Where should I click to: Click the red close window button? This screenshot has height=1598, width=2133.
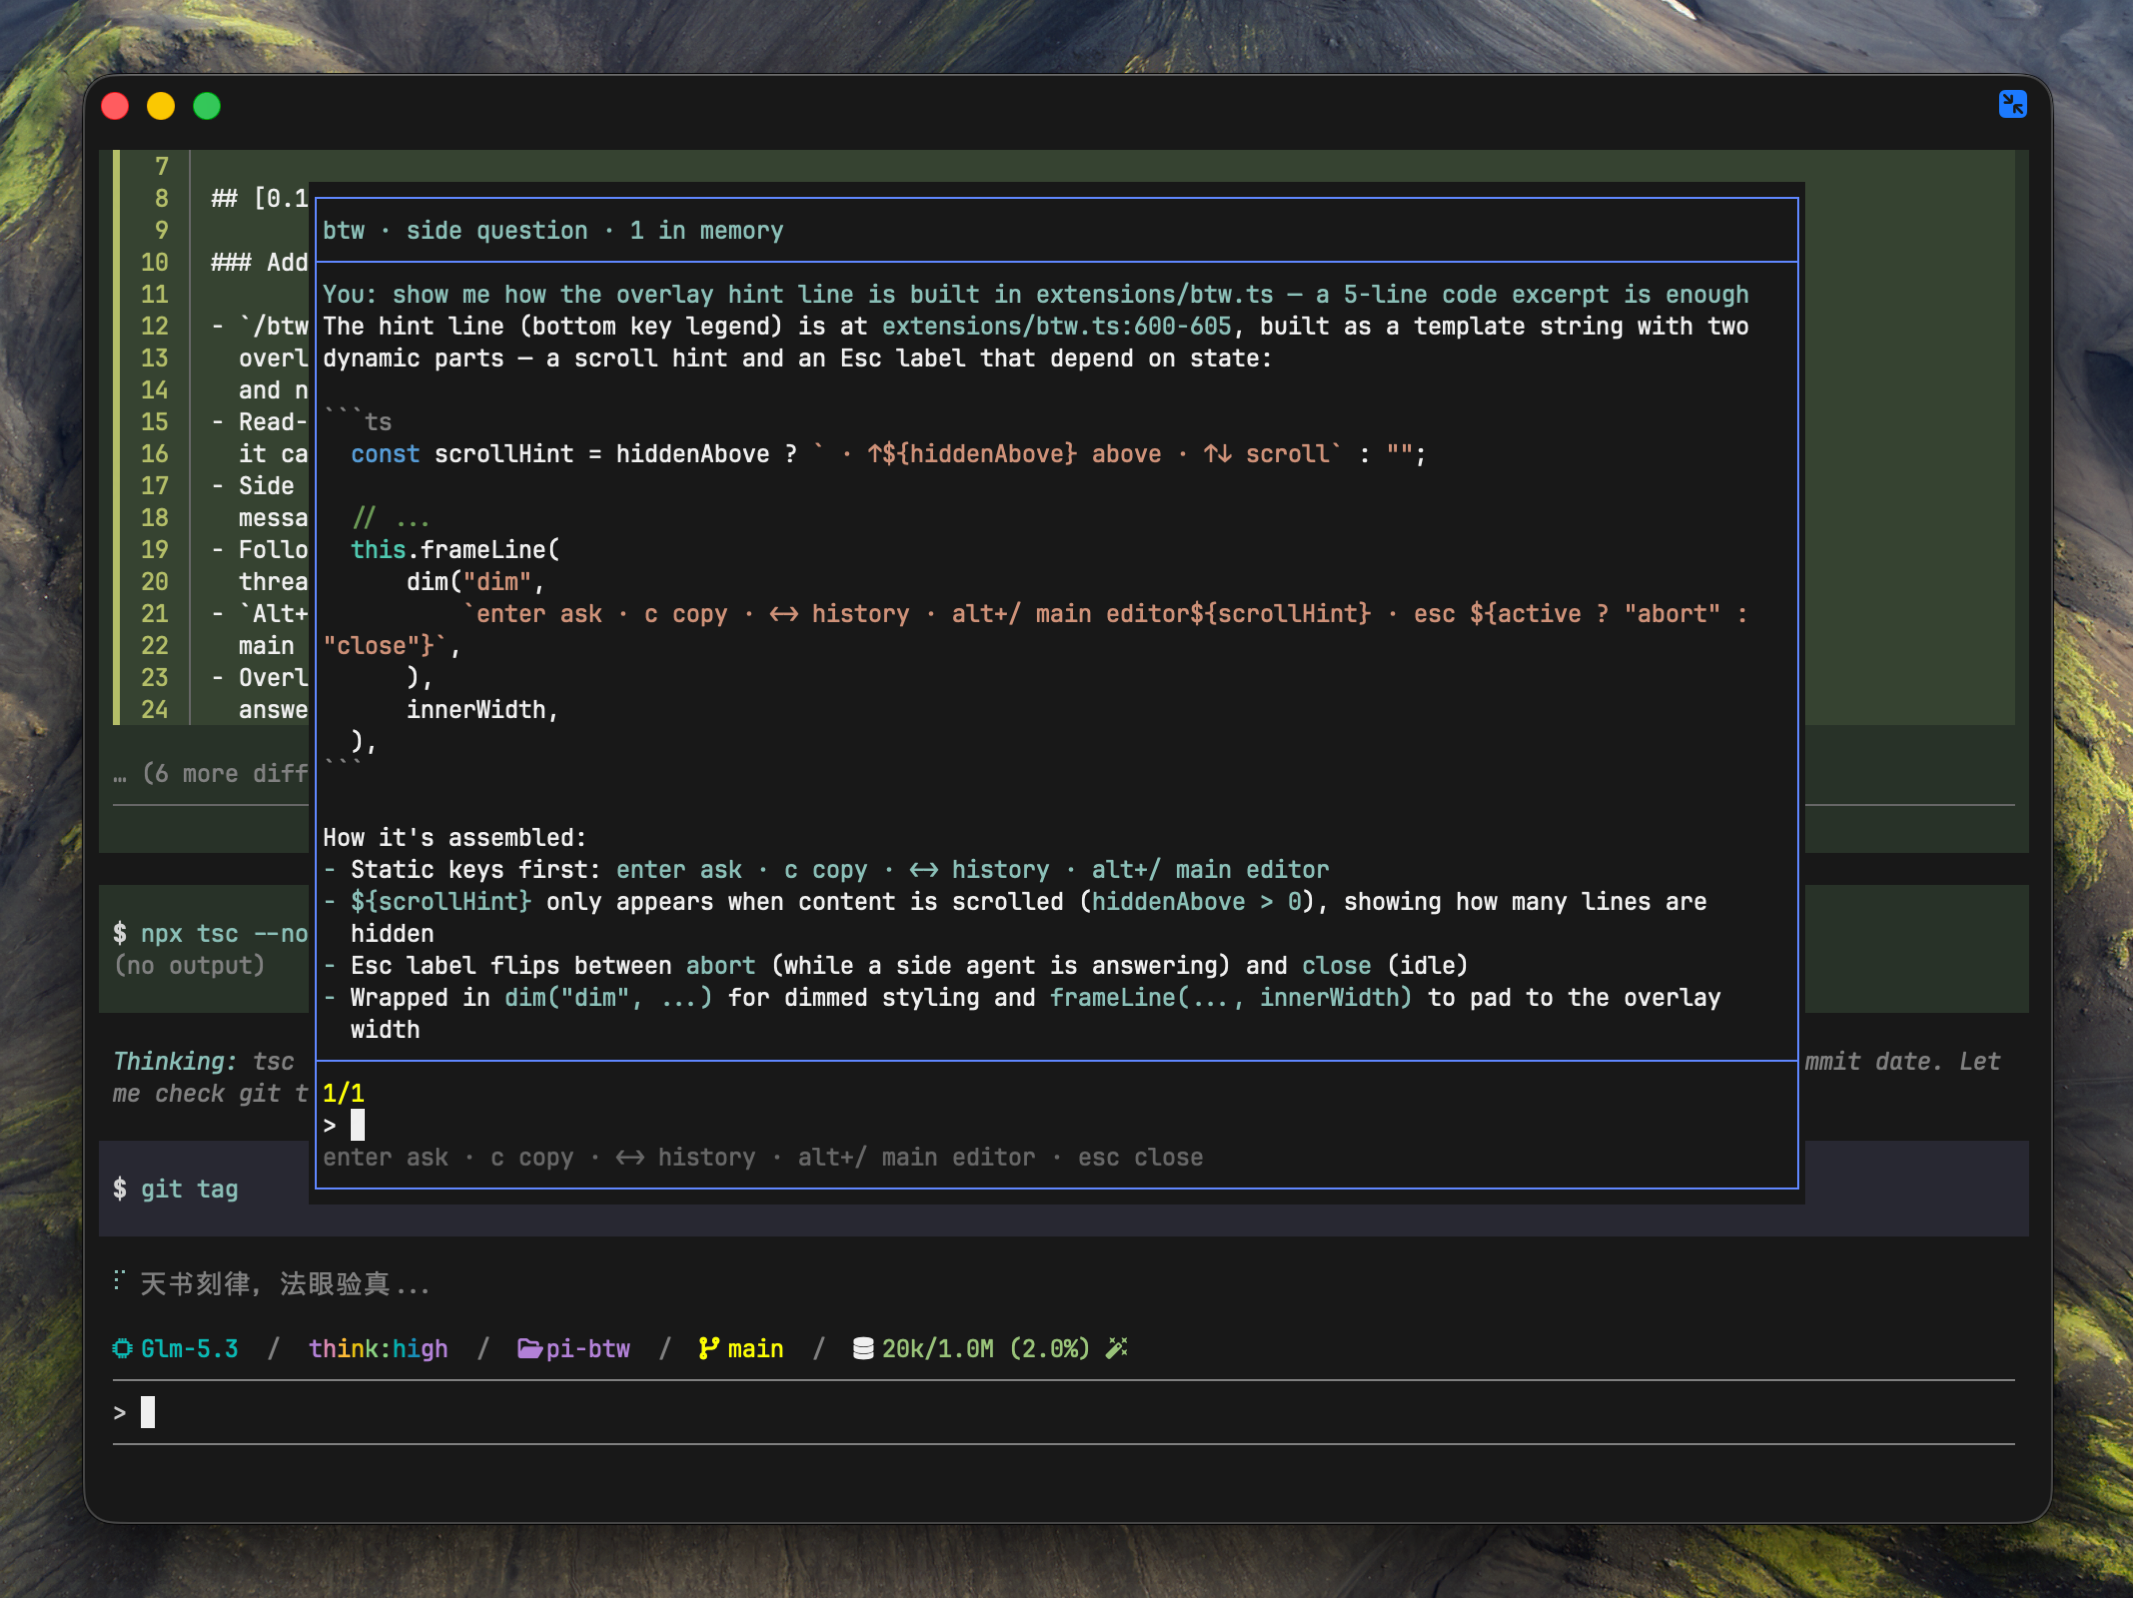pyautogui.click(x=115, y=106)
